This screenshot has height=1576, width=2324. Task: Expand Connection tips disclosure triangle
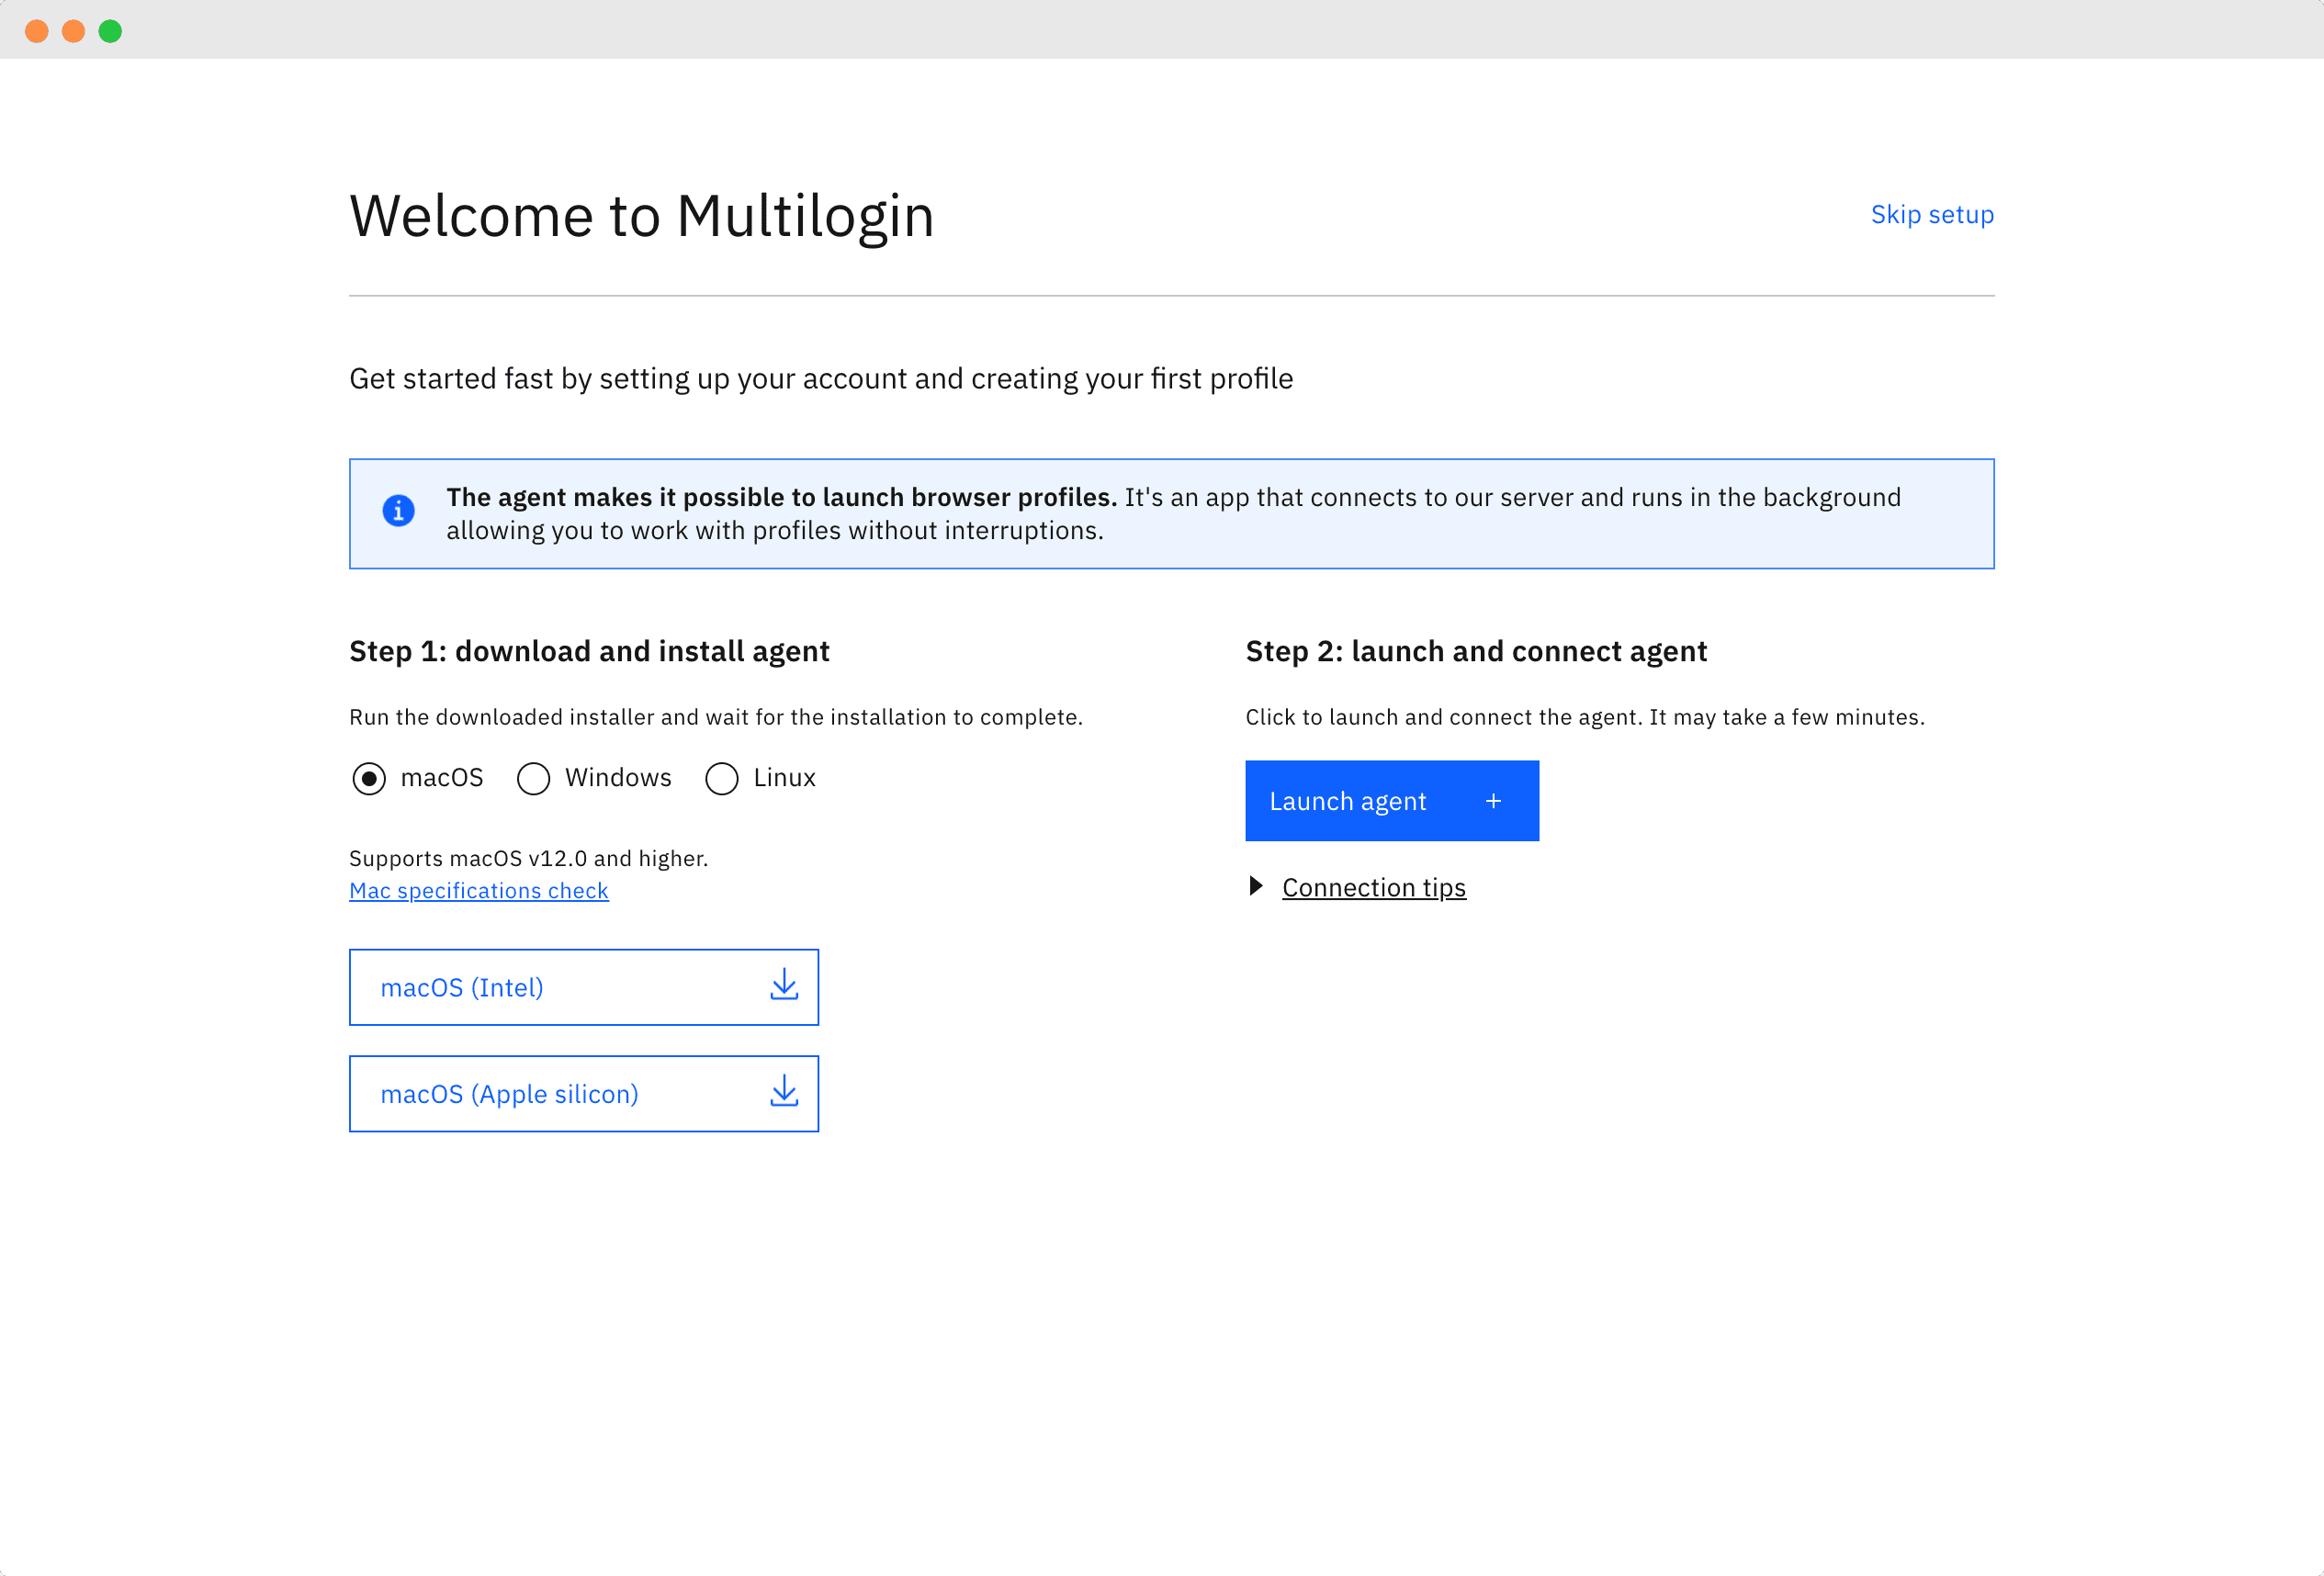[1256, 886]
